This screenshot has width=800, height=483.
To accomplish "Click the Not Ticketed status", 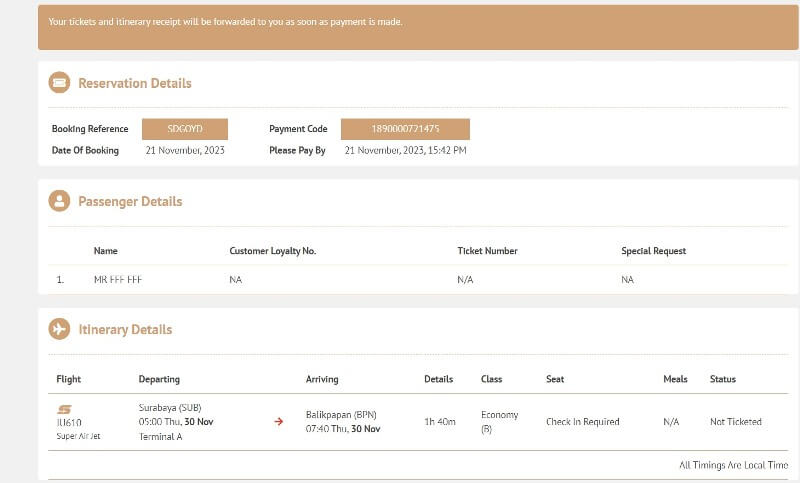I will coord(736,422).
